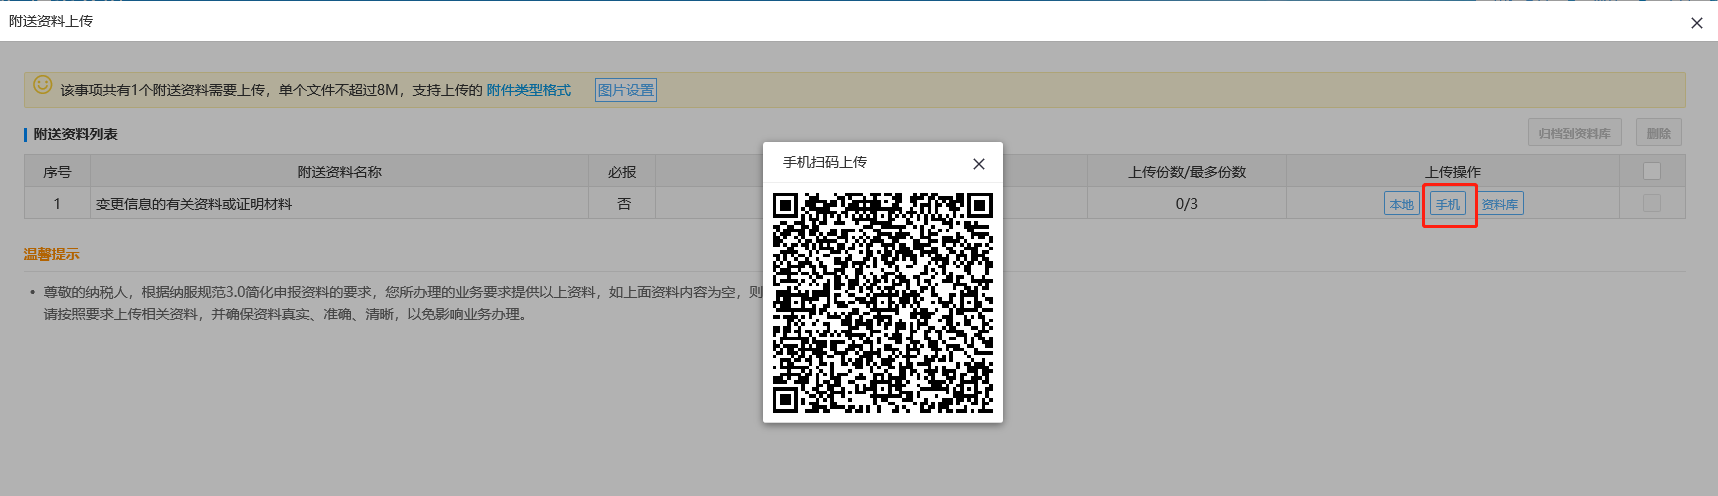1718x496 pixels.
Task: Click the 上传操作 column header
Action: coord(1453,172)
